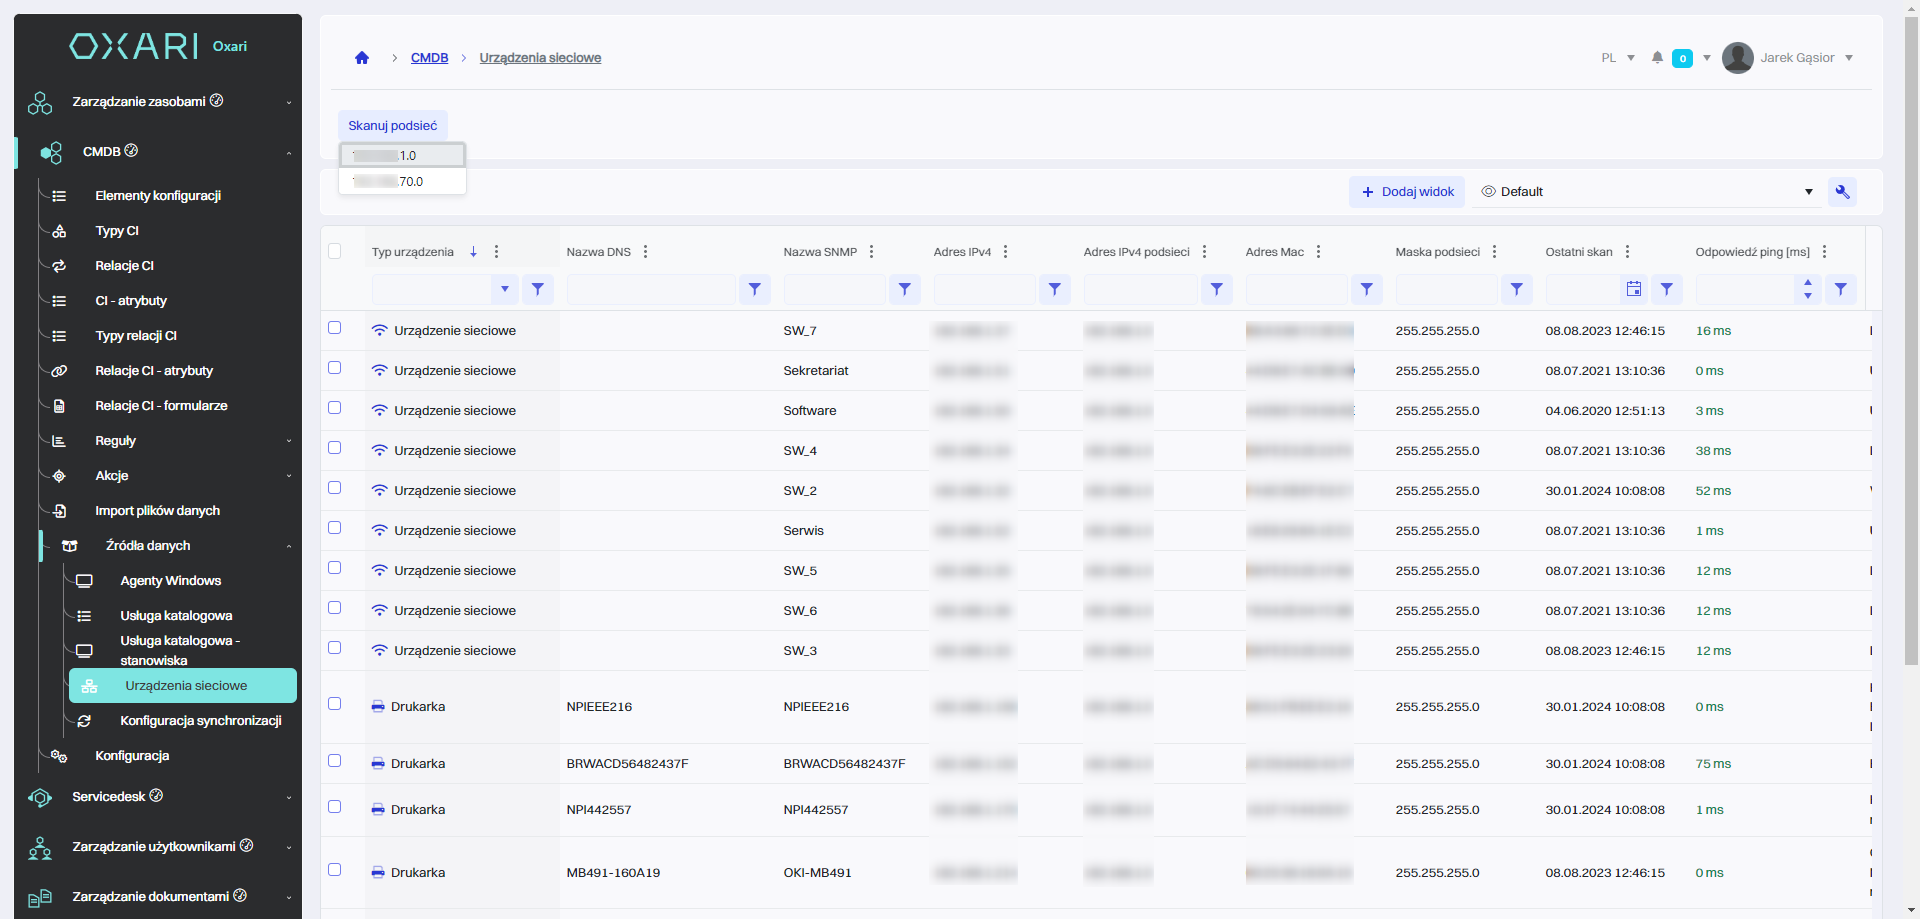Open column menu for Nazwa SNMP
The width and height of the screenshot is (1920, 919).
coord(871,252)
